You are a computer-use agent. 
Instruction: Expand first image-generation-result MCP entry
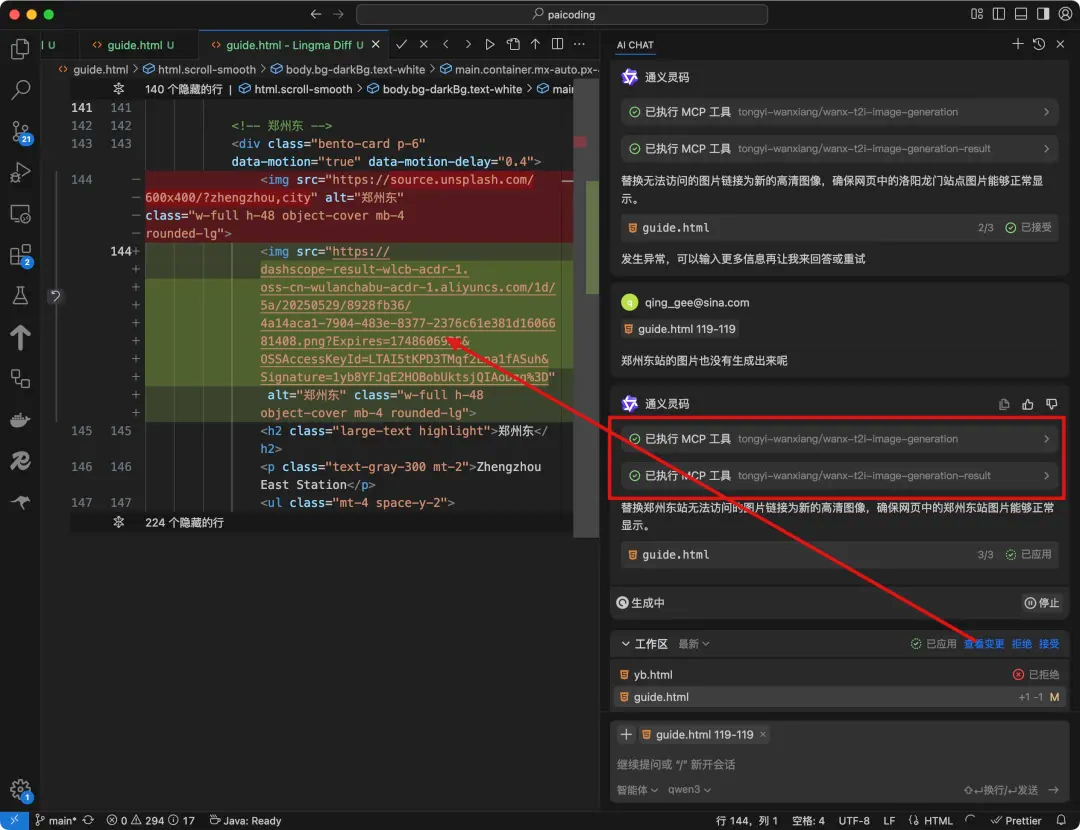(839, 149)
